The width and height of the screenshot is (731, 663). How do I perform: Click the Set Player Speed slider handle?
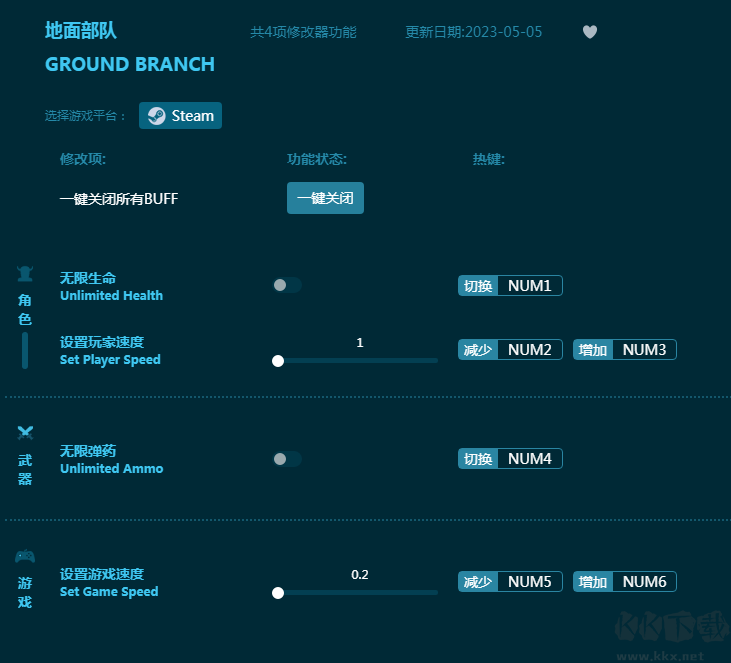(278, 361)
